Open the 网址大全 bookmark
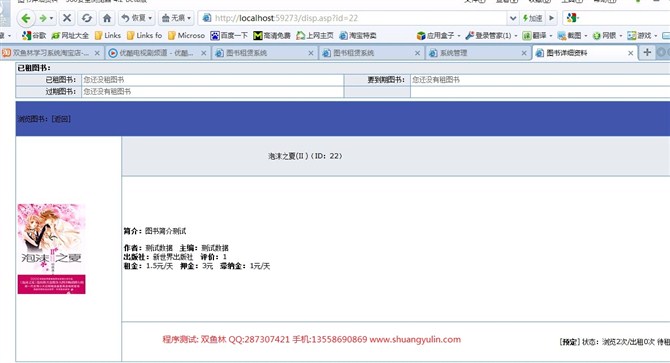The height and width of the screenshot is (363, 670). [x=70, y=36]
